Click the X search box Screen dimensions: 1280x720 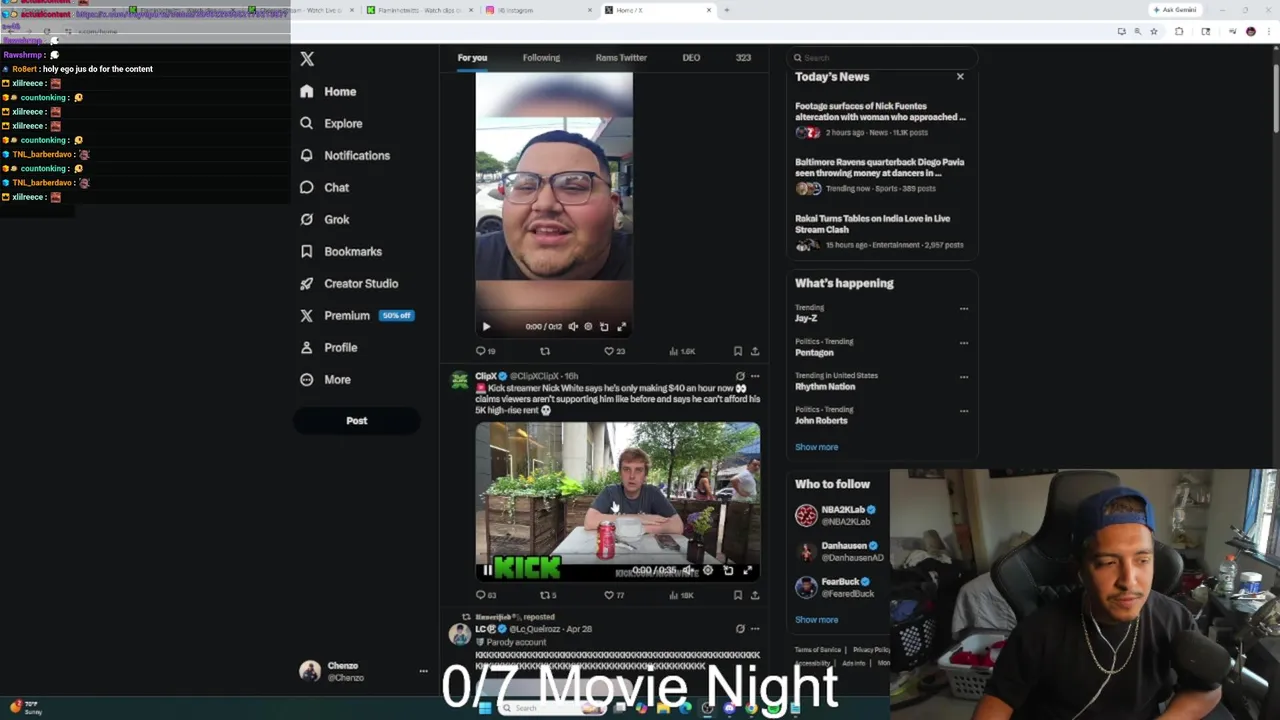[x=880, y=58]
